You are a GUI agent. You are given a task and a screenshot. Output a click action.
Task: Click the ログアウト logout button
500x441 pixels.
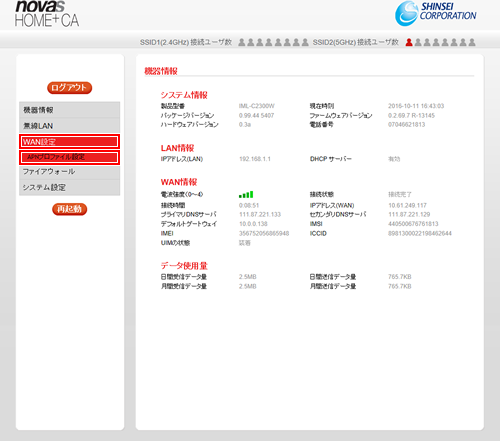[69, 88]
